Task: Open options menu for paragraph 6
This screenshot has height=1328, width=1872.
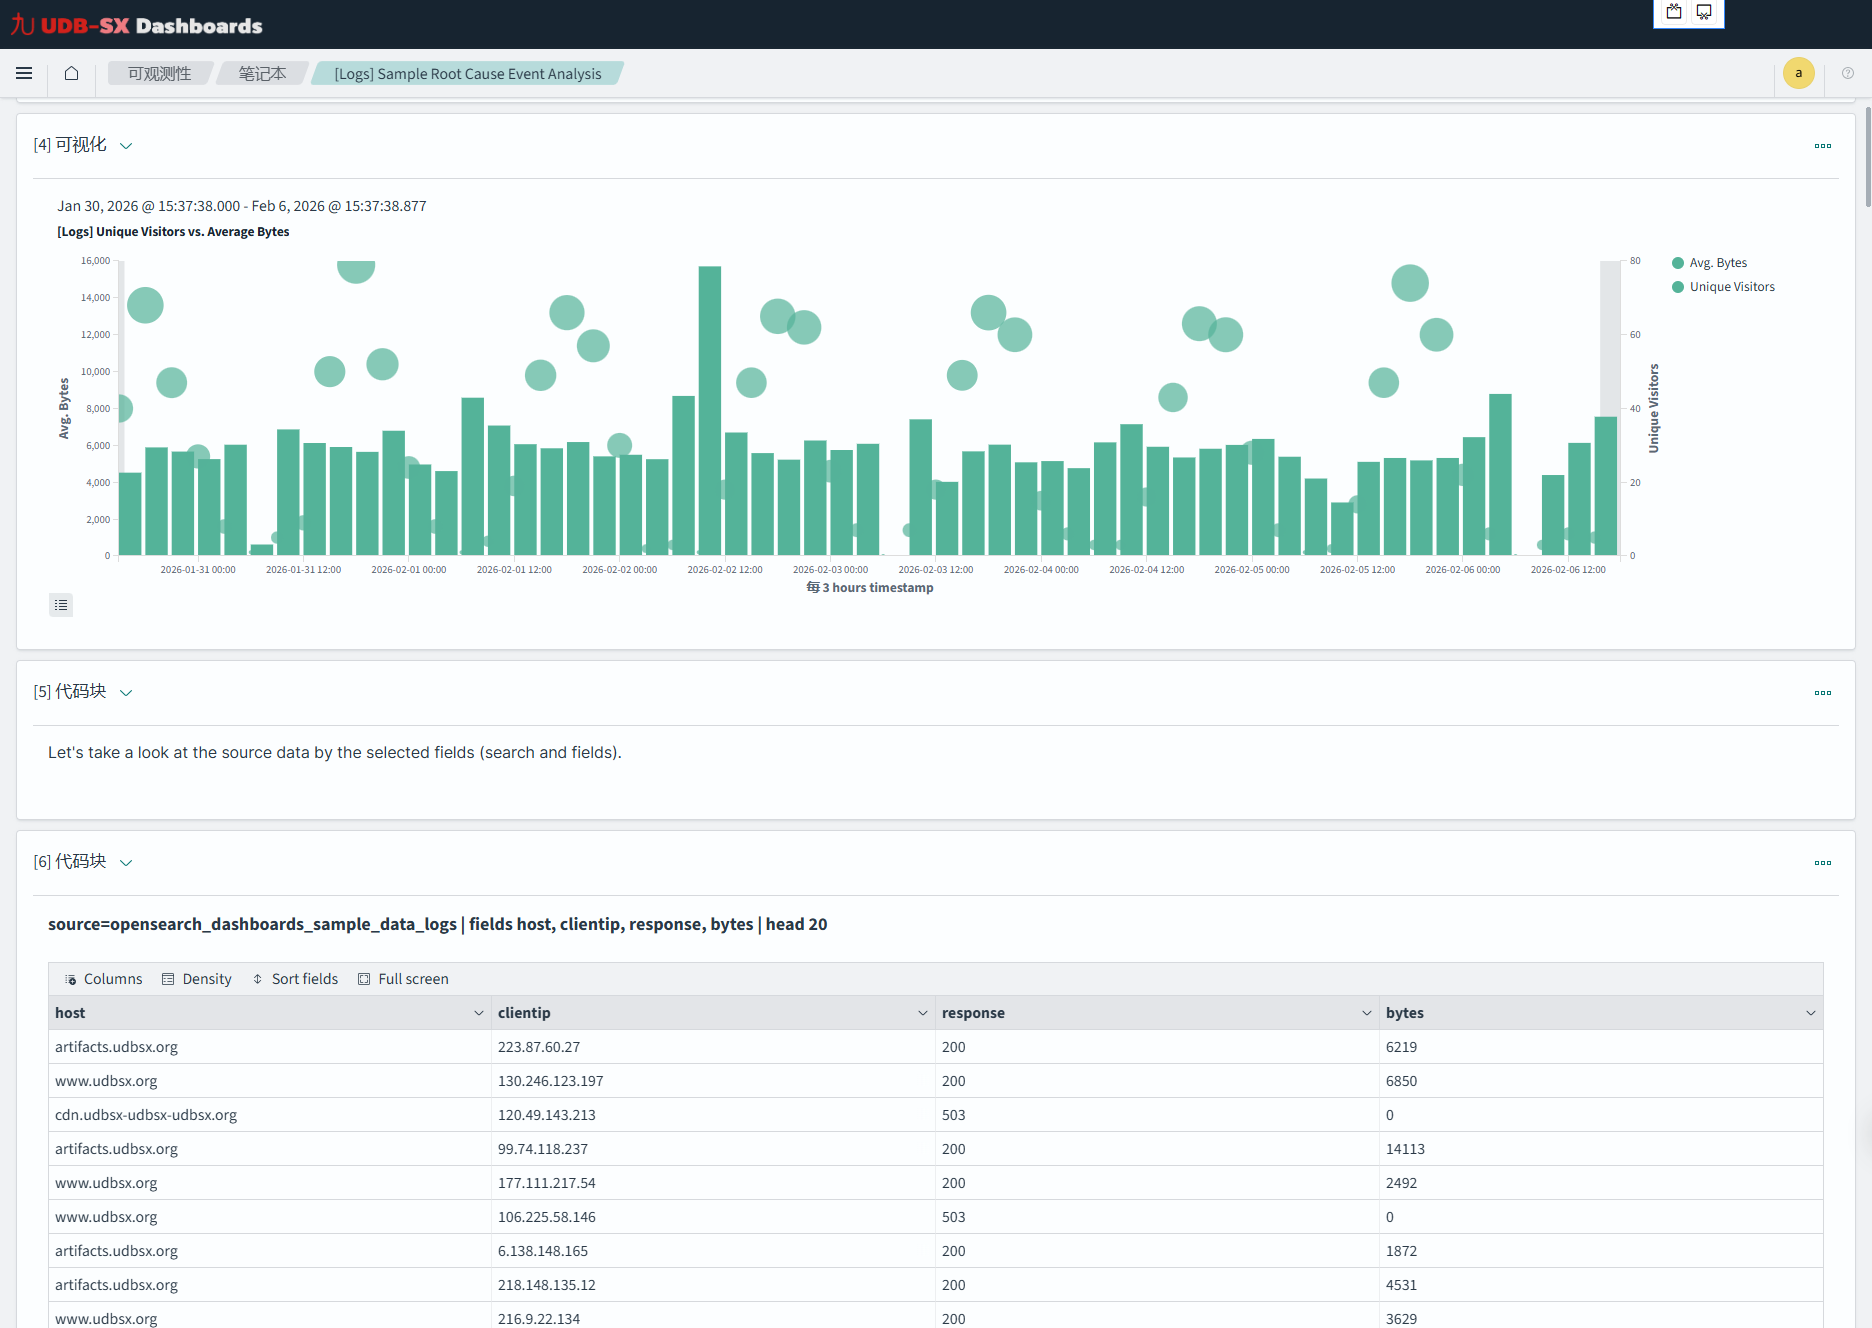Action: pyautogui.click(x=1822, y=863)
